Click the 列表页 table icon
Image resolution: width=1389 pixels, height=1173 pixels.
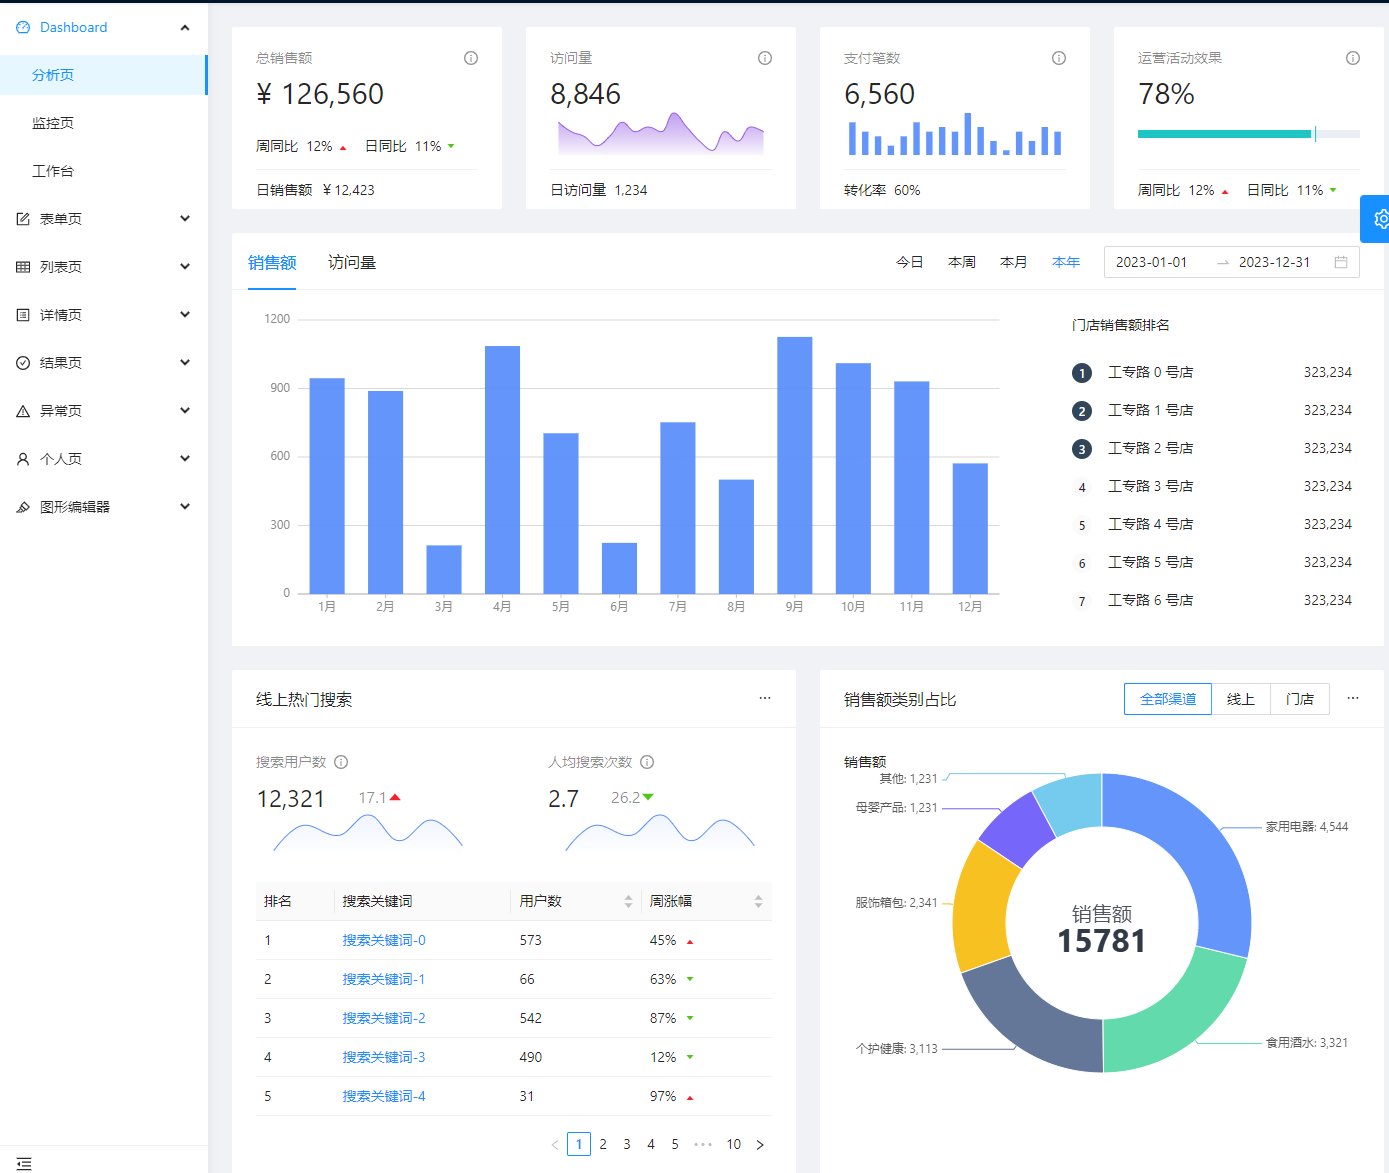pos(23,267)
